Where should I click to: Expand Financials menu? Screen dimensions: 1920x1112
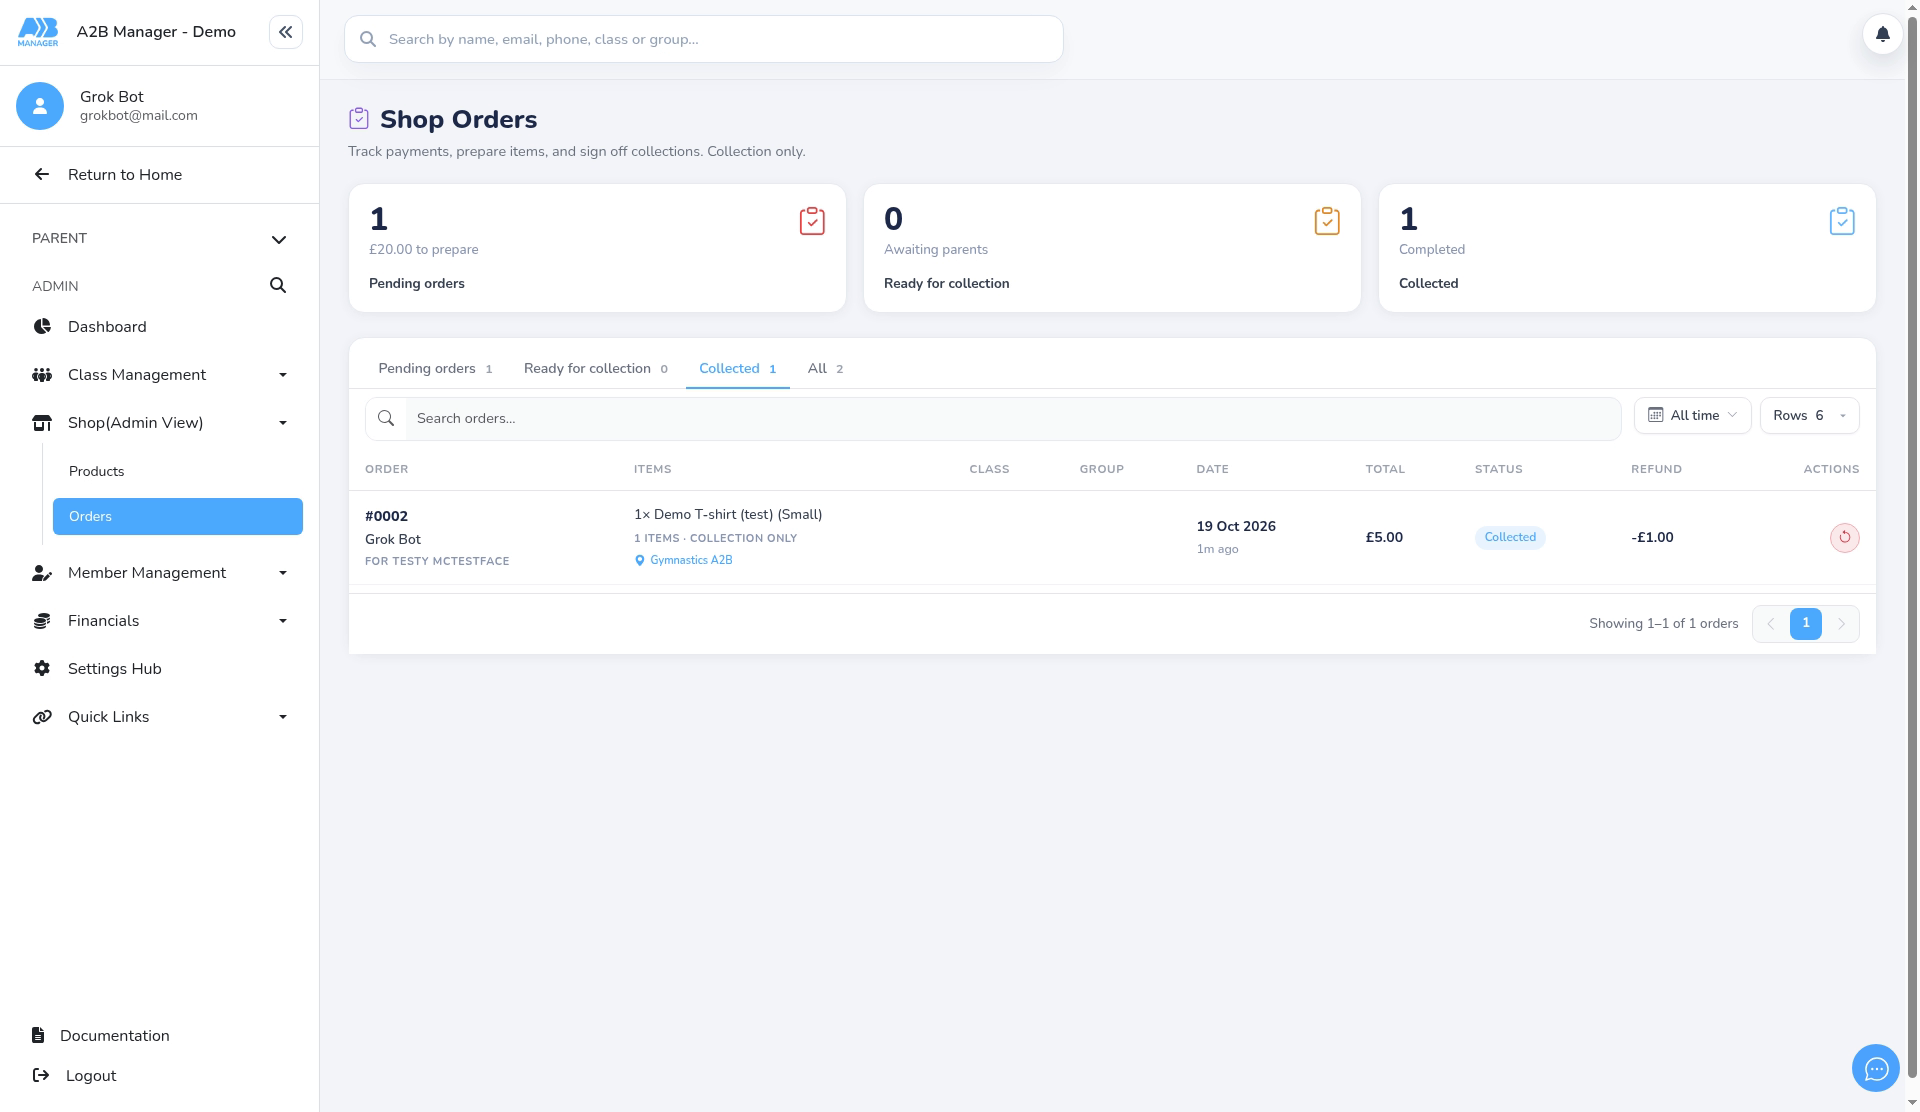click(x=160, y=621)
